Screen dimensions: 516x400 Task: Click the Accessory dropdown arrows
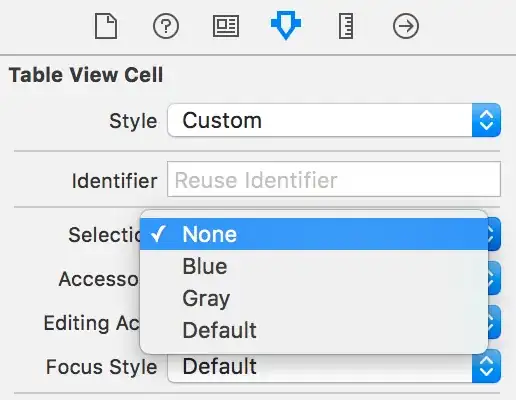tap(494, 278)
